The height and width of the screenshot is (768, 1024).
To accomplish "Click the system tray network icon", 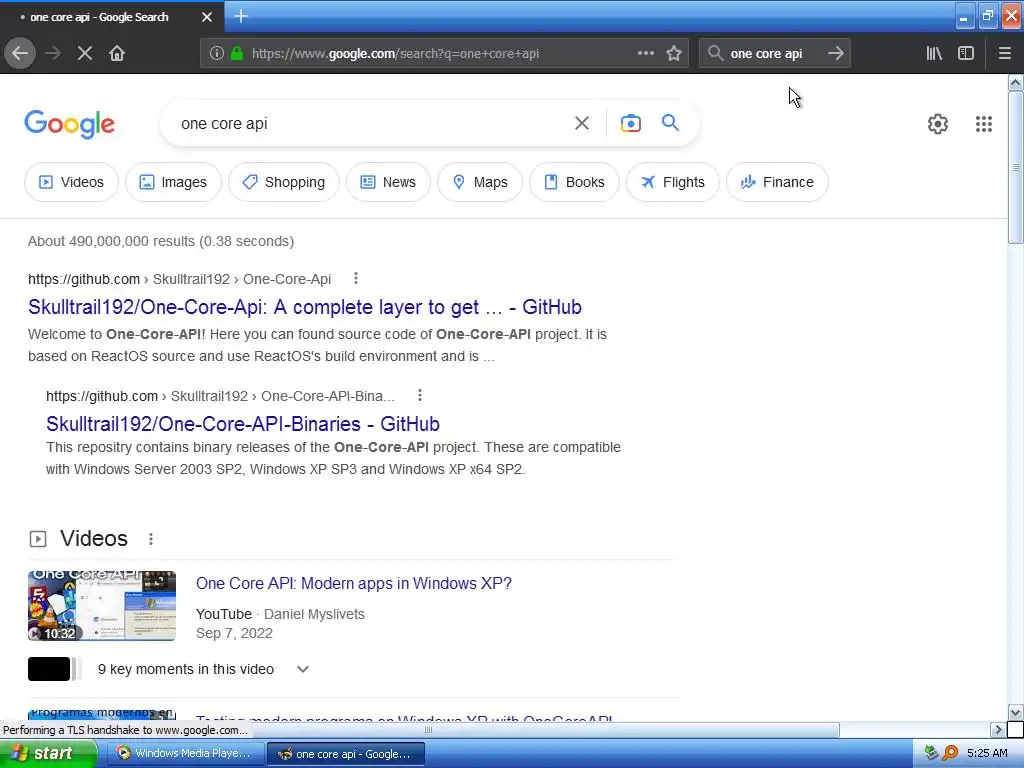I will click(x=931, y=753).
